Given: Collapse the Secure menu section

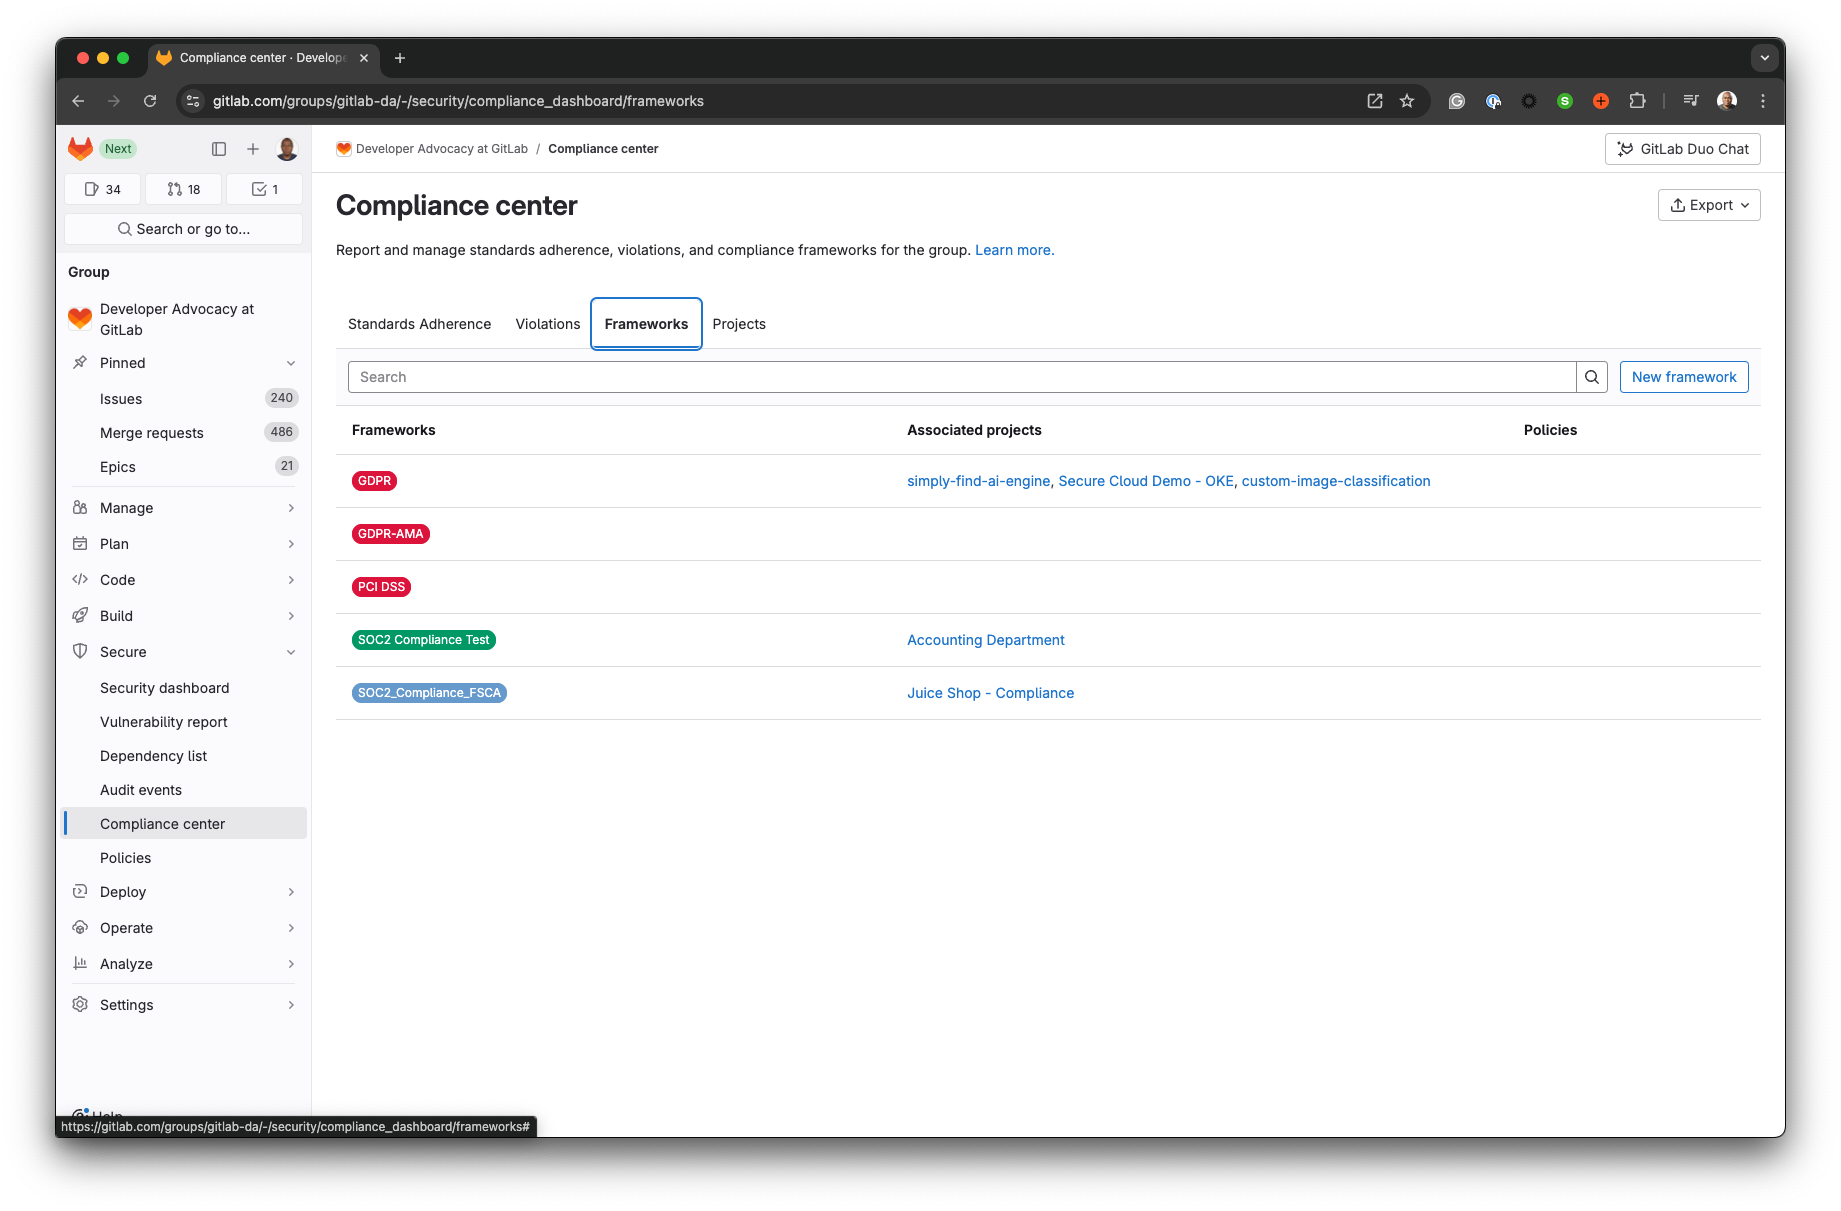Looking at the screenshot, I should click(184, 652).
